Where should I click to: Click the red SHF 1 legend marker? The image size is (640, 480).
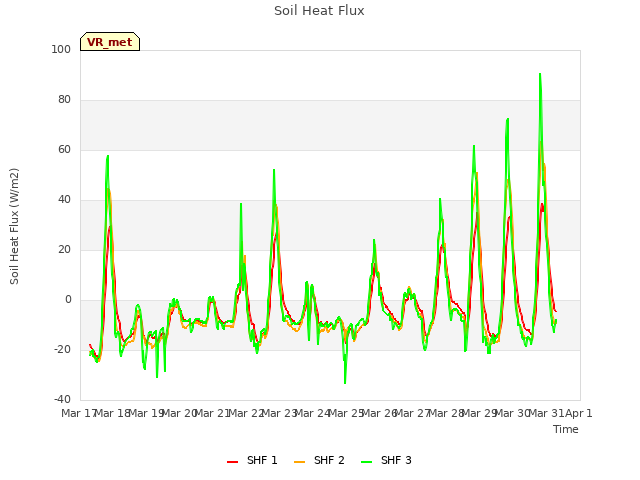click(232, 461)
